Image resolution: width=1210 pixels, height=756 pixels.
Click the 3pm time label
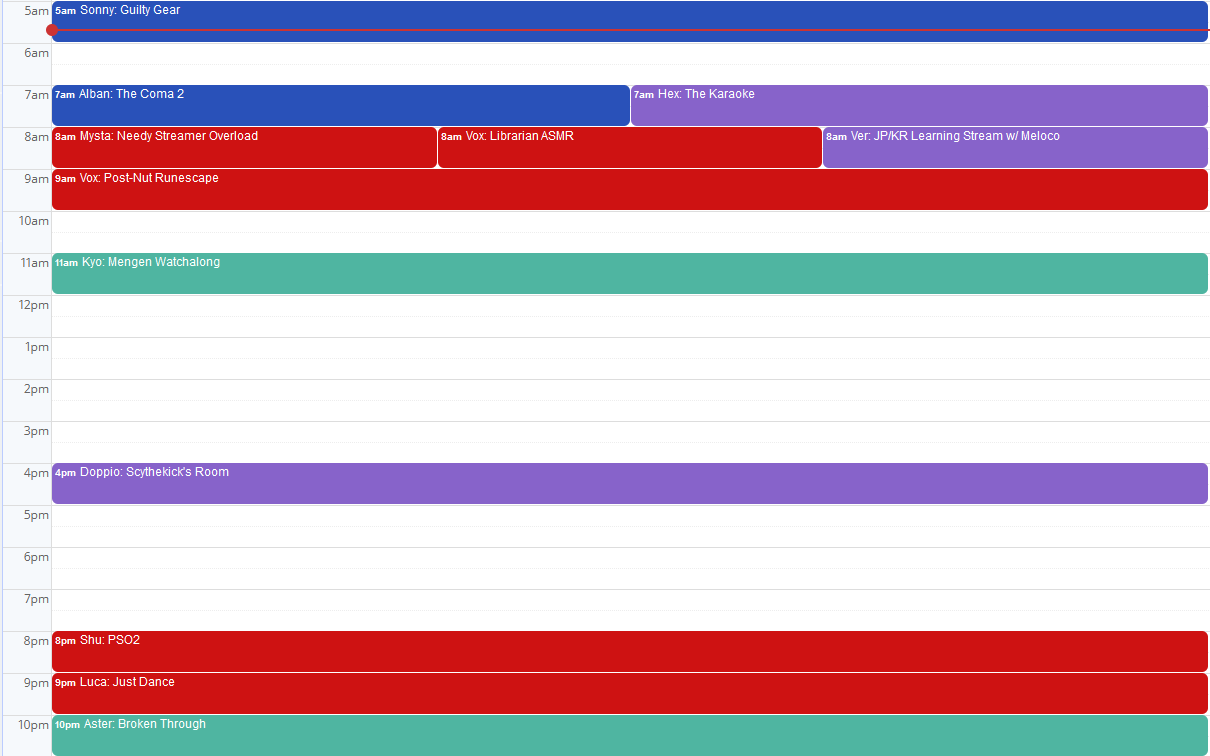coord(36,431)
